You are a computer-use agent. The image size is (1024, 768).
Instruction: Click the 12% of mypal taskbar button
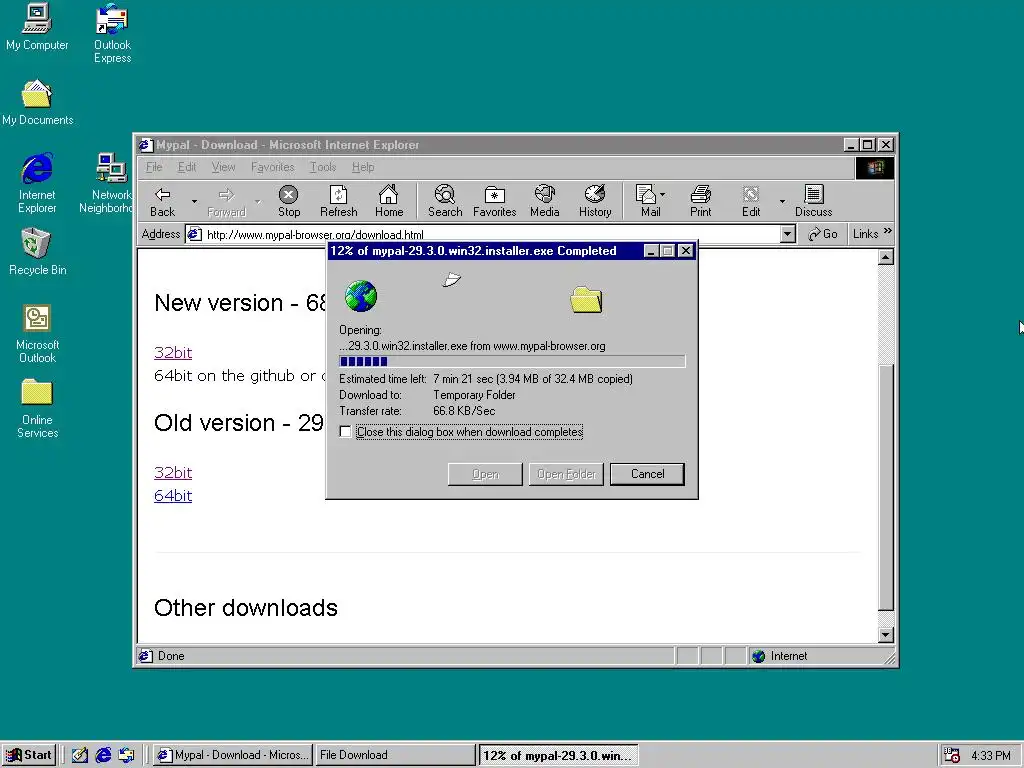pos(558,755)
